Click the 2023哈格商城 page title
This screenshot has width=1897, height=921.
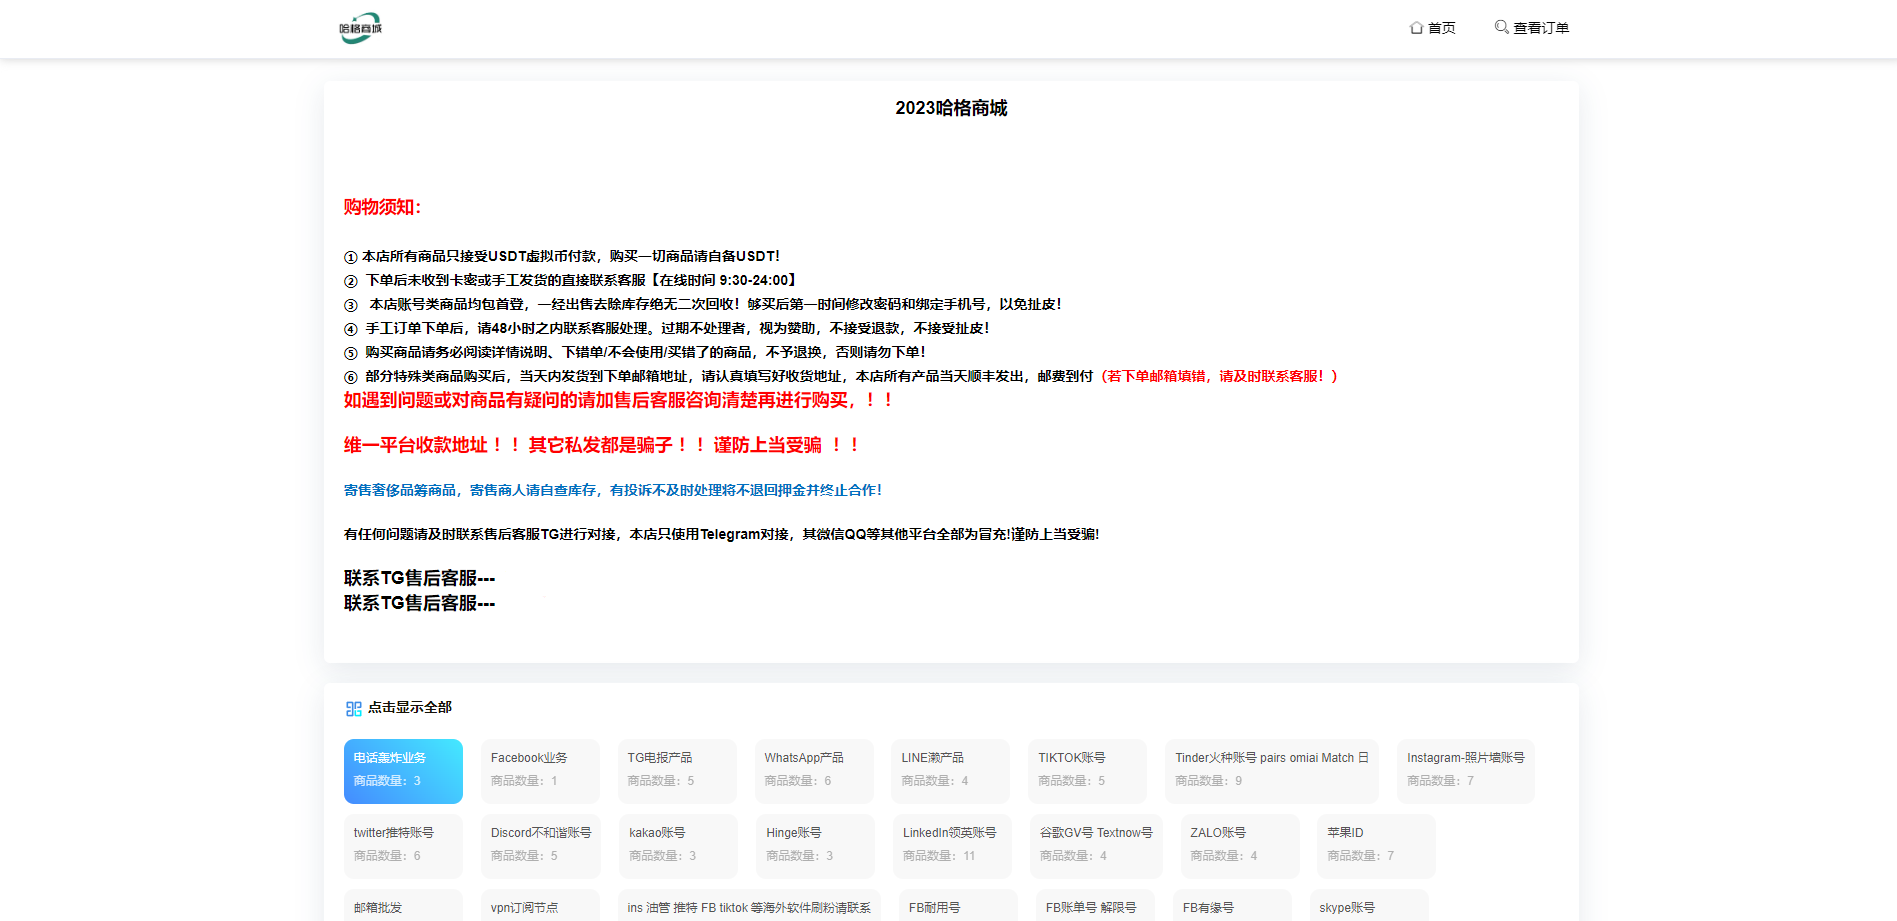(x=951, y=108)
